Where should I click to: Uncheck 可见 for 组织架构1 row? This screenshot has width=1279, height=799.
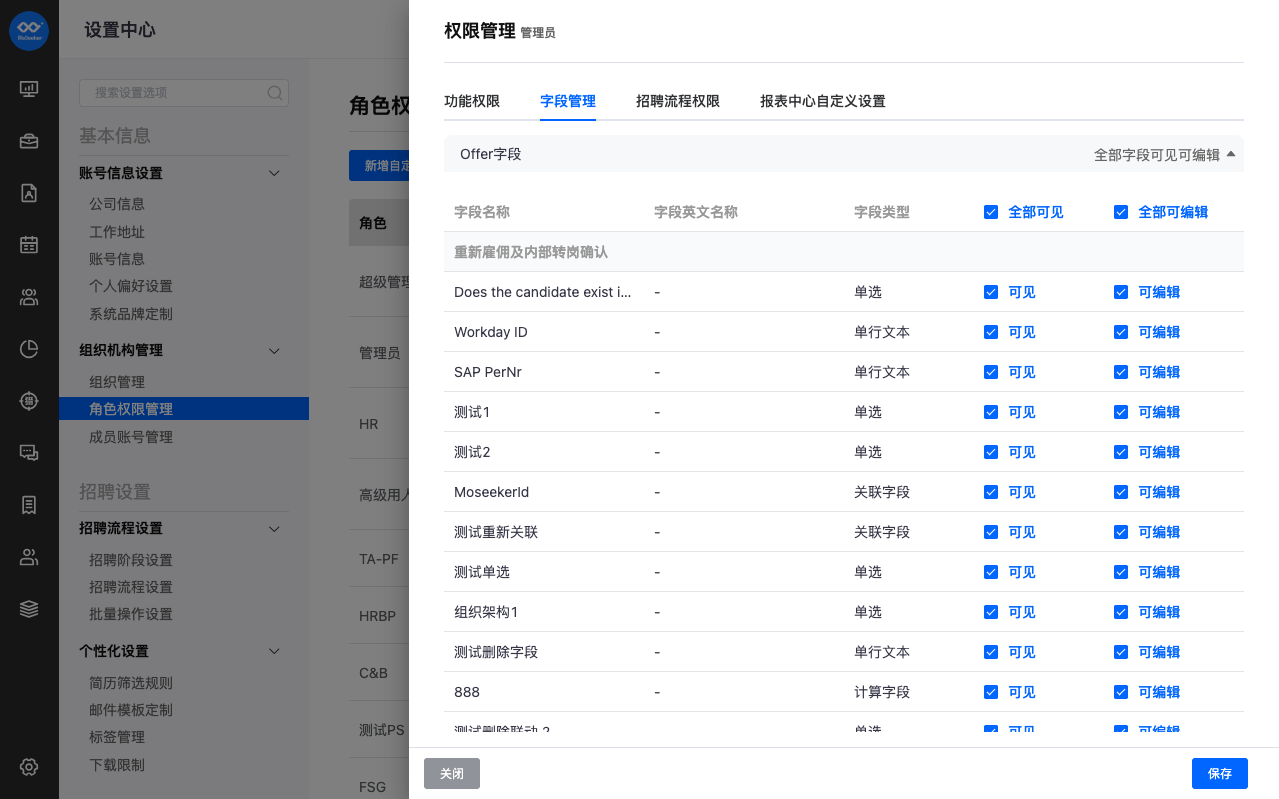(x=991, y=612)
